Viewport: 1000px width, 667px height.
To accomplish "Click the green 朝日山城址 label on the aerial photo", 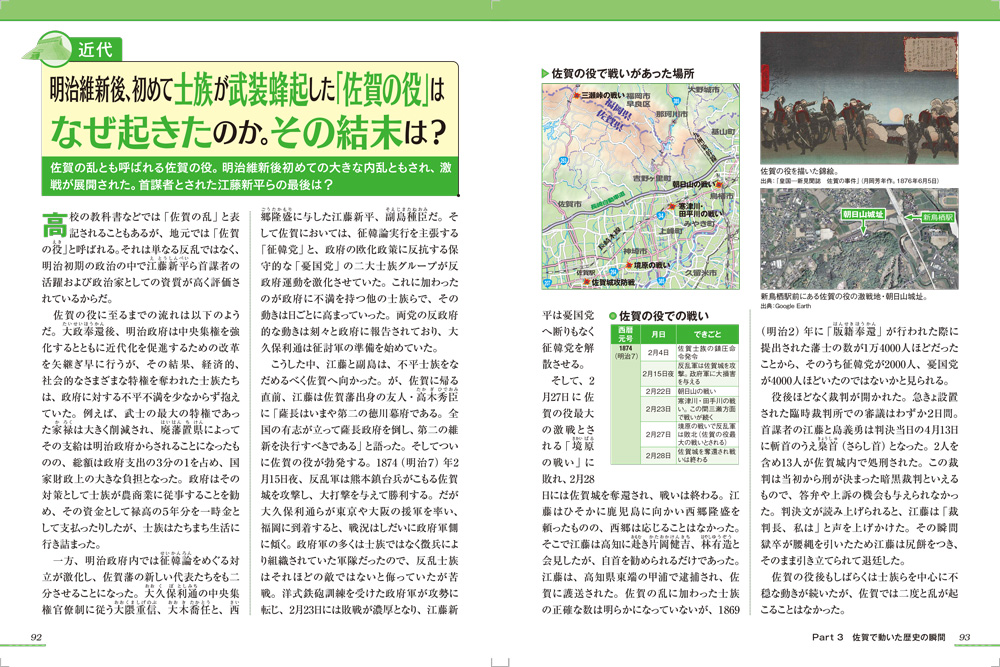I will tap(863, 215).
